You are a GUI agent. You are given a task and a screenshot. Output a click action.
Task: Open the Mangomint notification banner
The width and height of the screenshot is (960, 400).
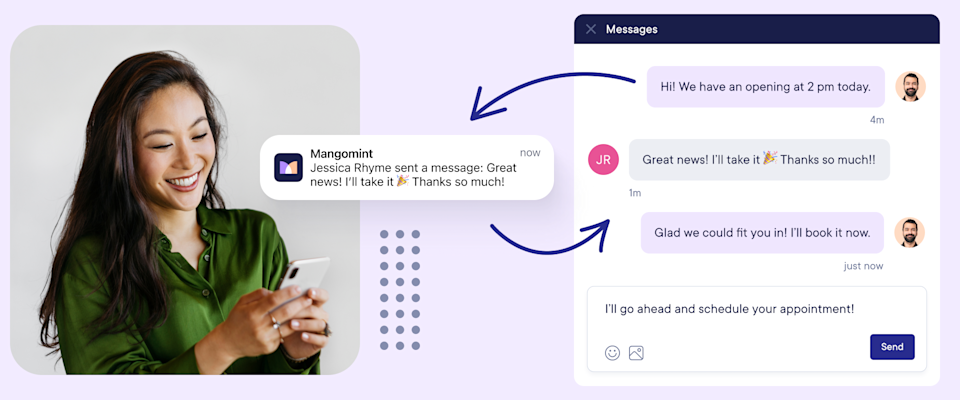point(407,167)
